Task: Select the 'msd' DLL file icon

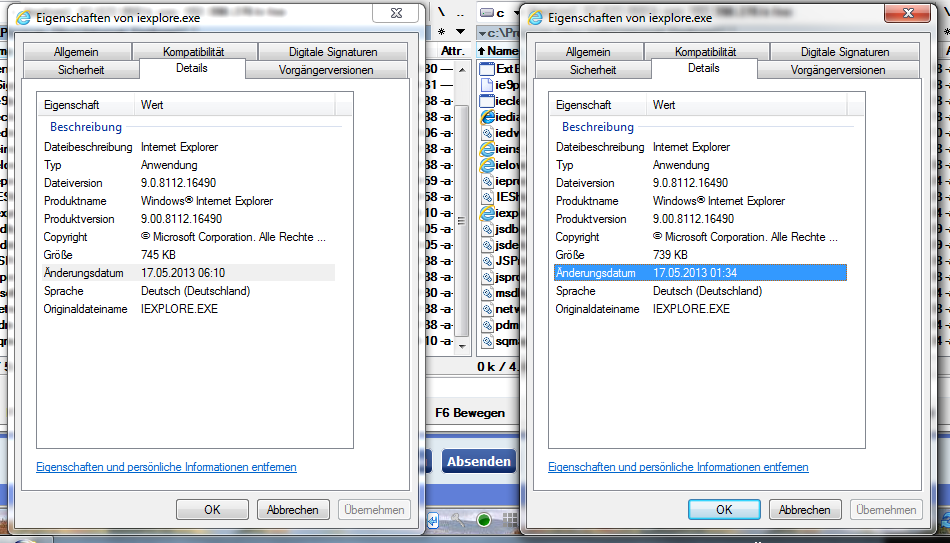Action: pos(487,293)
